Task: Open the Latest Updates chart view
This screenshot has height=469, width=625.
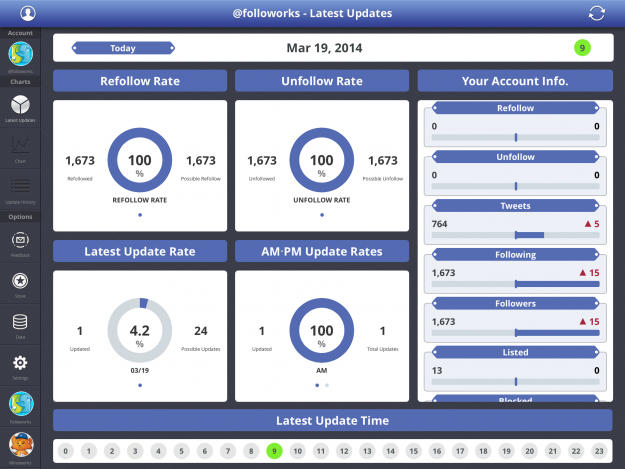Action: coord(20,106)
